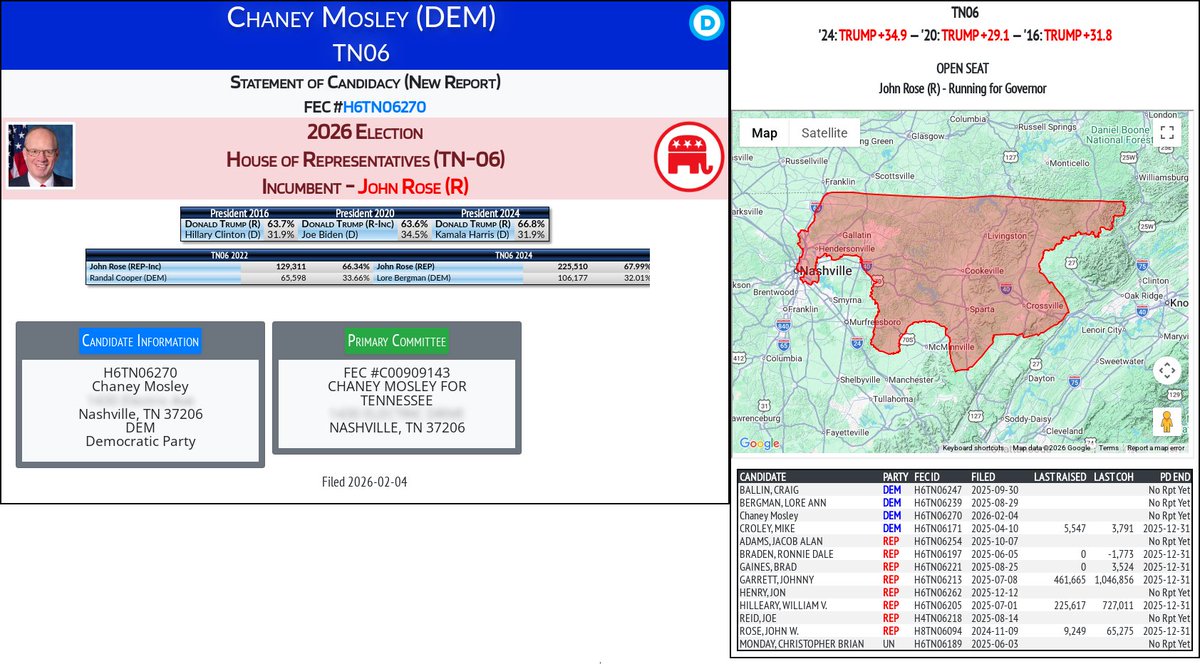The height and width of the screenshot is (664, 1200).
Task: Select the Map view tab
Action: (x=764, y=132)
